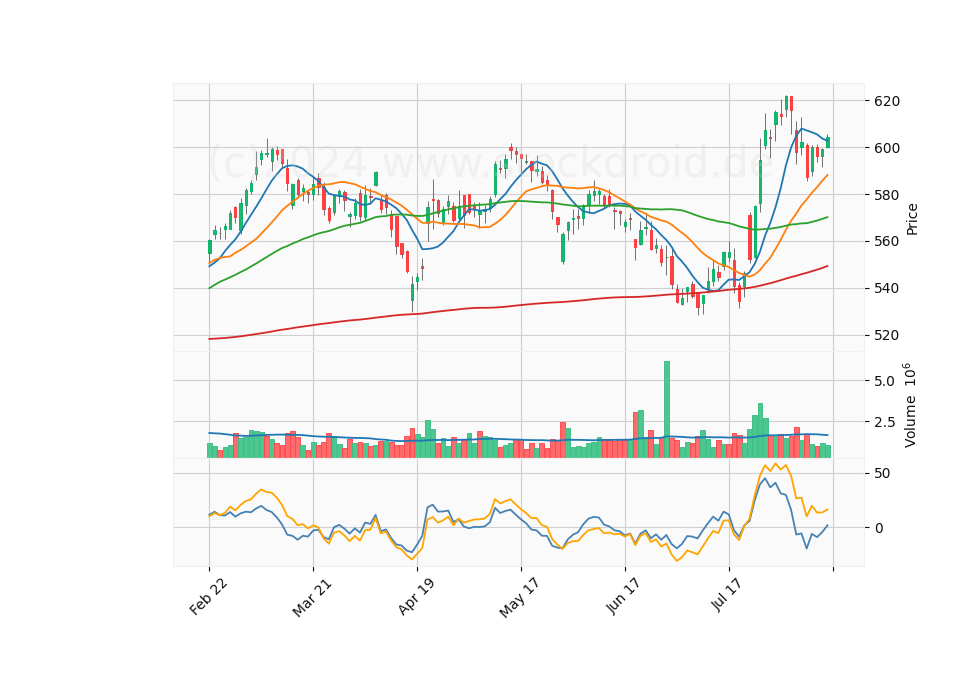Screen dimensions: 960x690
Task: Click the 'Apr 19' date label
Action: click(416, 596)
